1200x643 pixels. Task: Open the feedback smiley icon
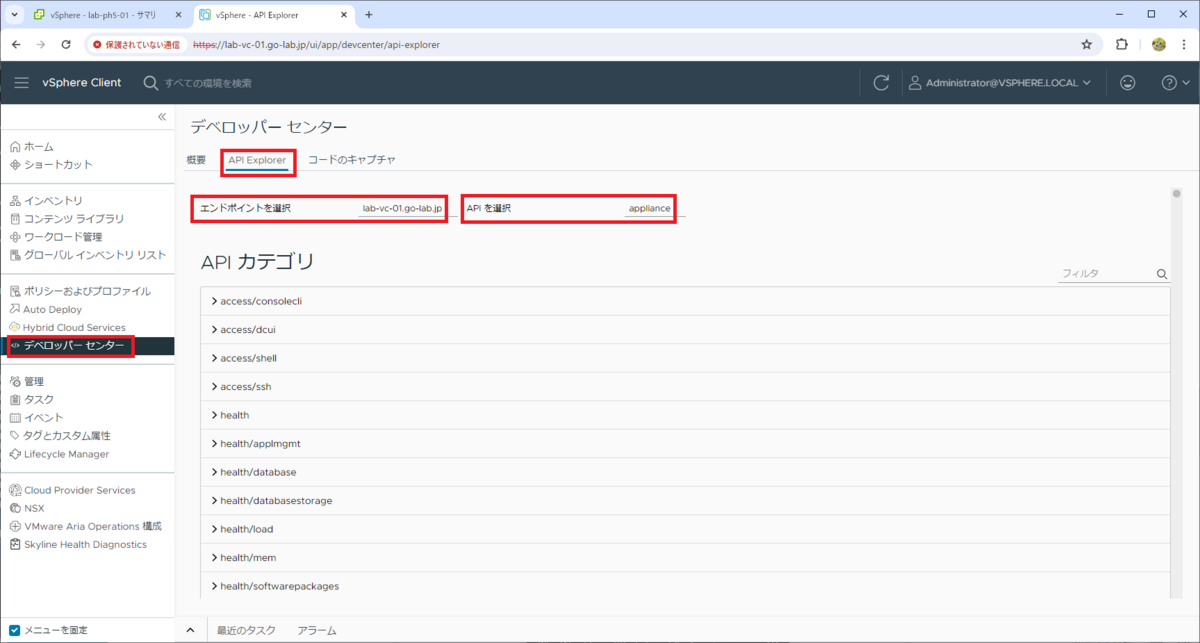click(1128, 83)
